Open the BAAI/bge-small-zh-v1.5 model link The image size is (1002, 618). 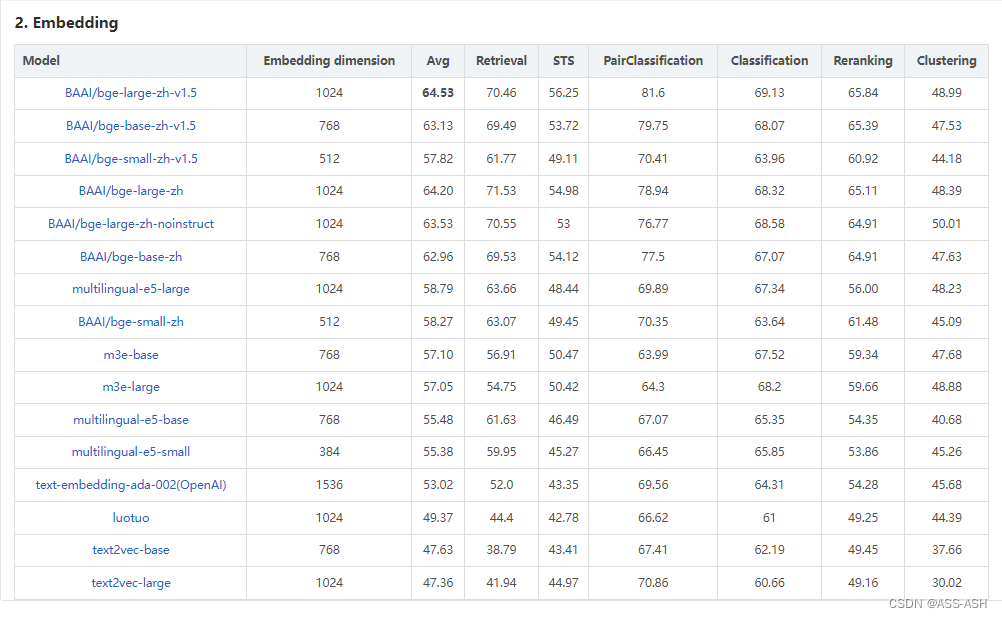[x=130, y=158]
